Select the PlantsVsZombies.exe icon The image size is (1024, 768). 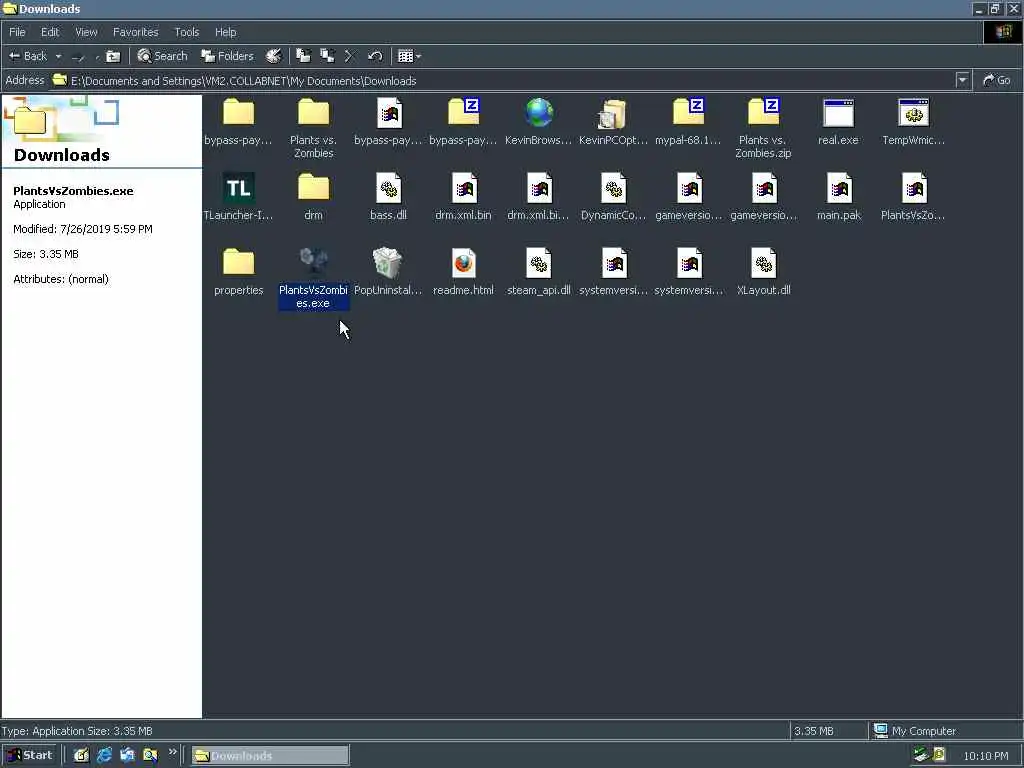[313, 278]
